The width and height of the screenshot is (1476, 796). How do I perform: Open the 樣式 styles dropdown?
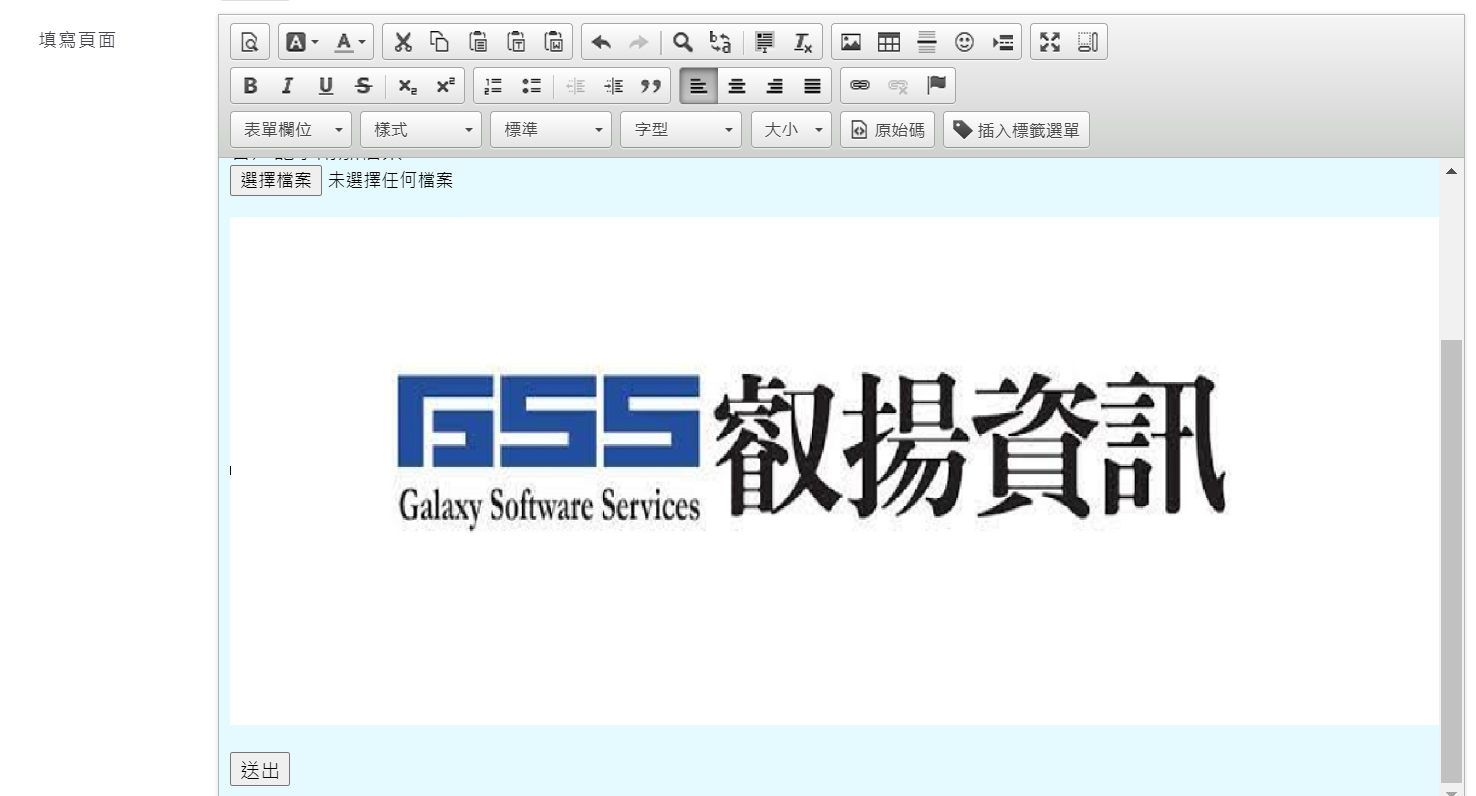421,130
